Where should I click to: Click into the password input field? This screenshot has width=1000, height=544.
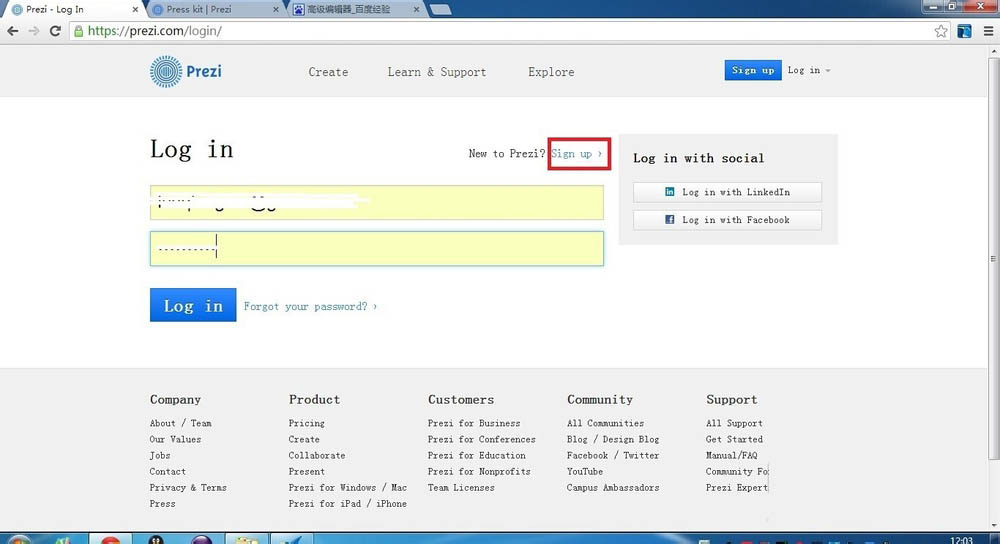[x=377, y=249]
